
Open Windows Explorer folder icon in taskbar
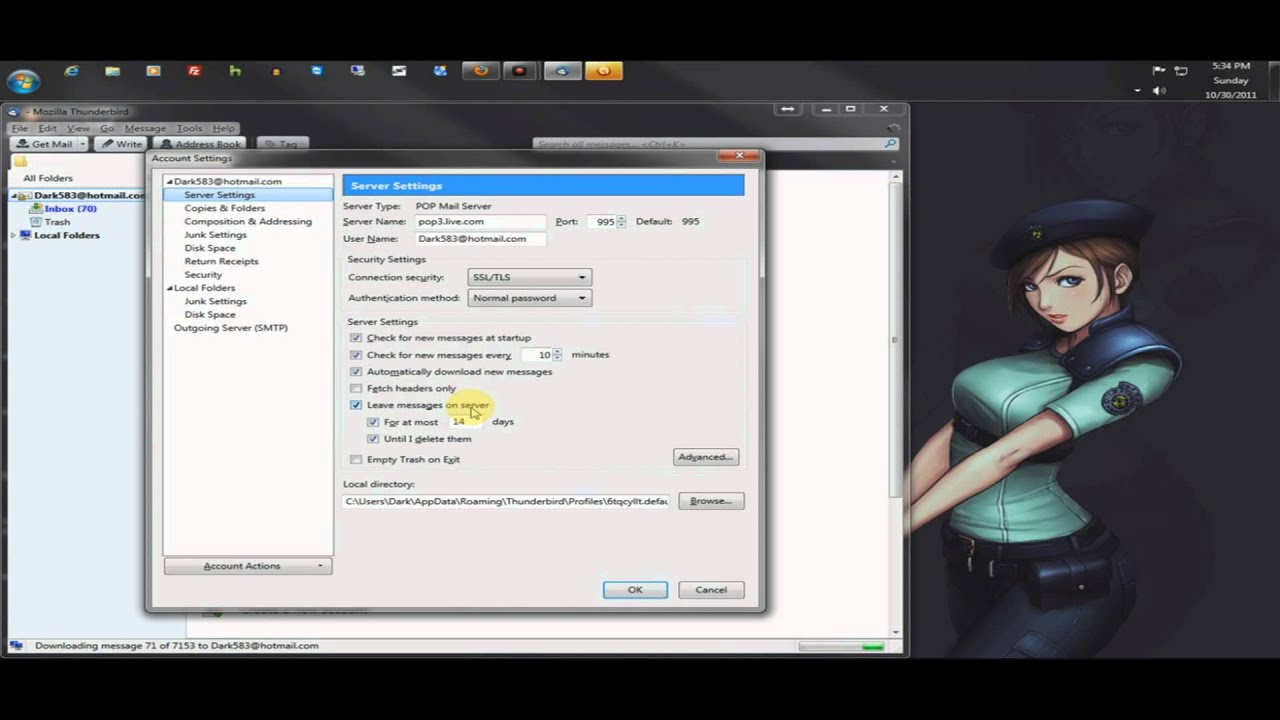coord(113,71)
